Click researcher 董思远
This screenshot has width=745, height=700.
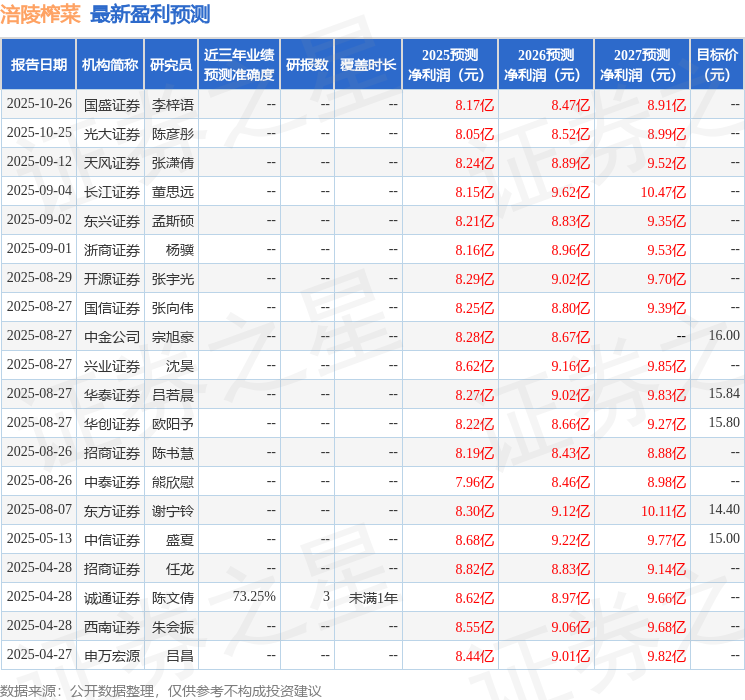coord(173,192)
